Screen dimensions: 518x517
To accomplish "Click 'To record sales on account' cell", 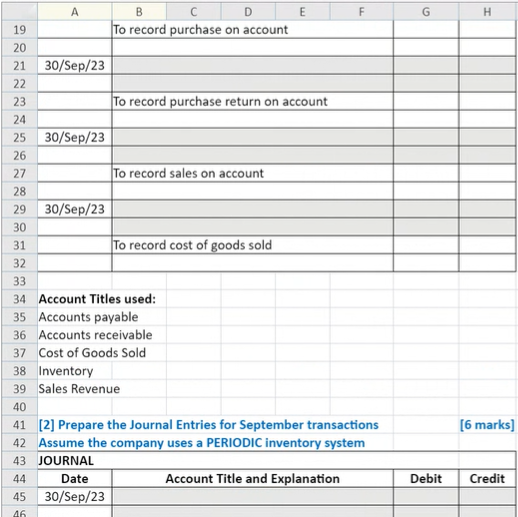I will pyautogui.click(x=252, y=173).
